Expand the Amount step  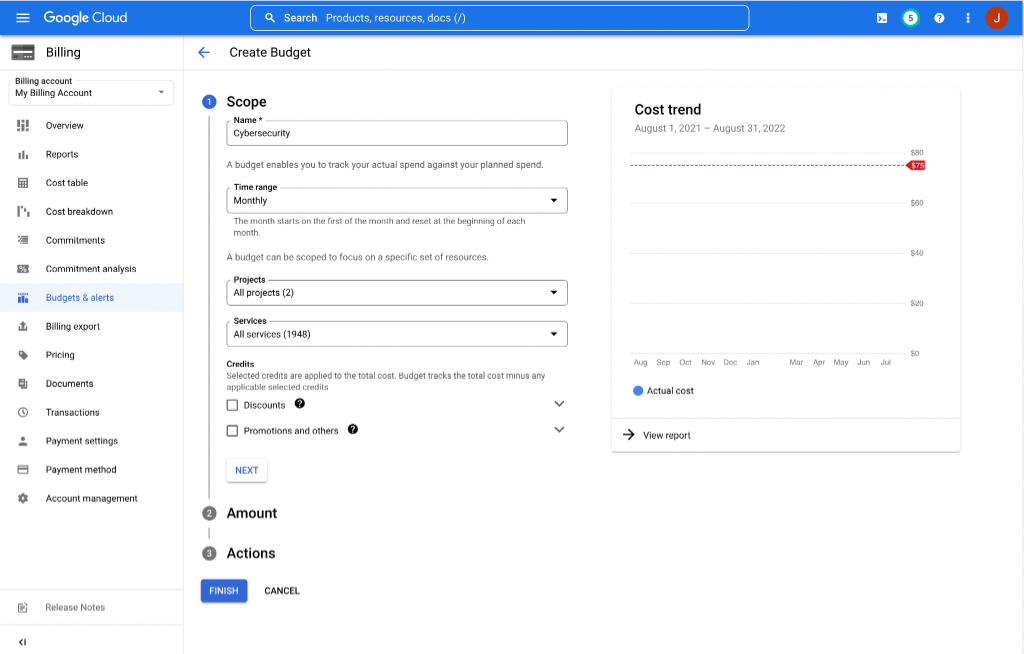pos(251,513)
